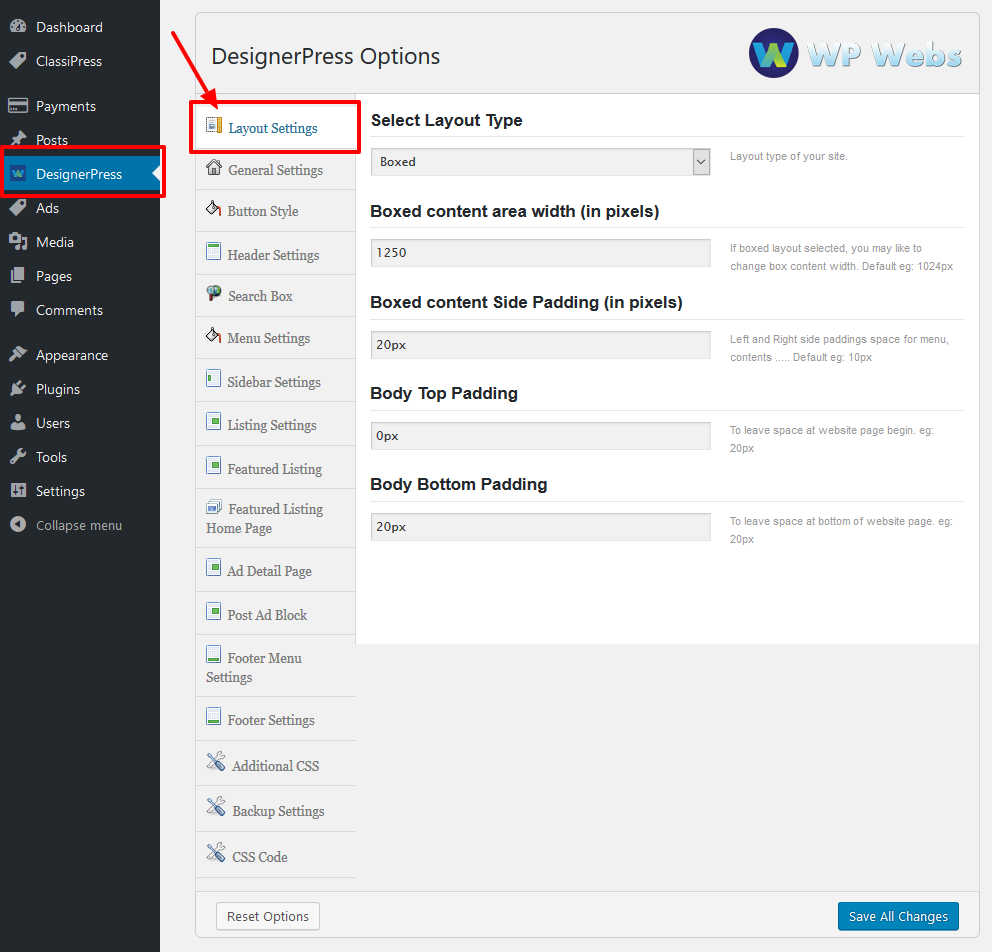This screenshot has width=992, height=952.
Task: Click the Body Bottom Padding field
Action: [x=540, y=527]
